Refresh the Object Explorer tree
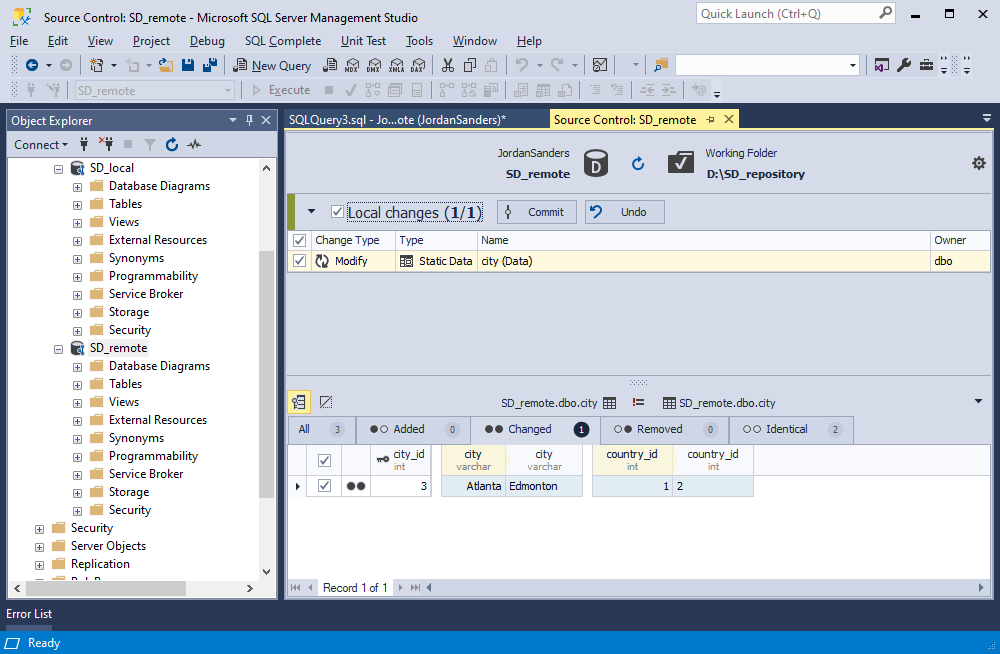This screenshot has width=1000, height=654. click(x=172, y=145)
